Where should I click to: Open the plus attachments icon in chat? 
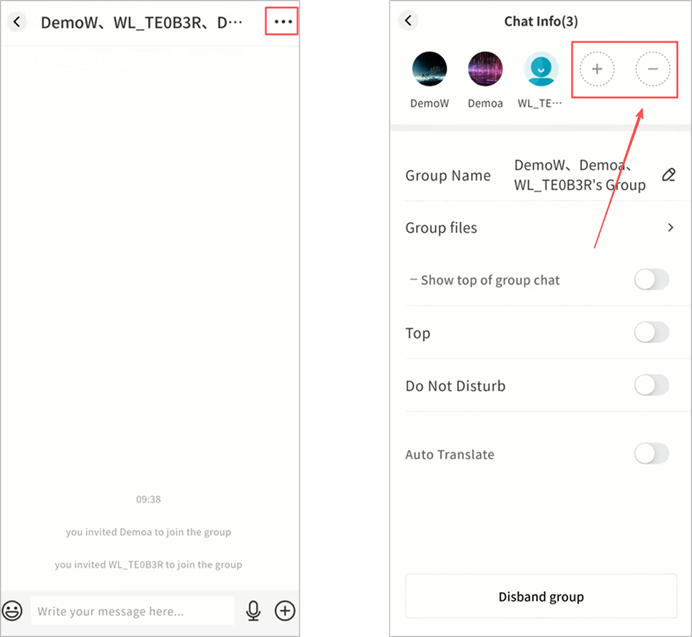tap(285, 610)
